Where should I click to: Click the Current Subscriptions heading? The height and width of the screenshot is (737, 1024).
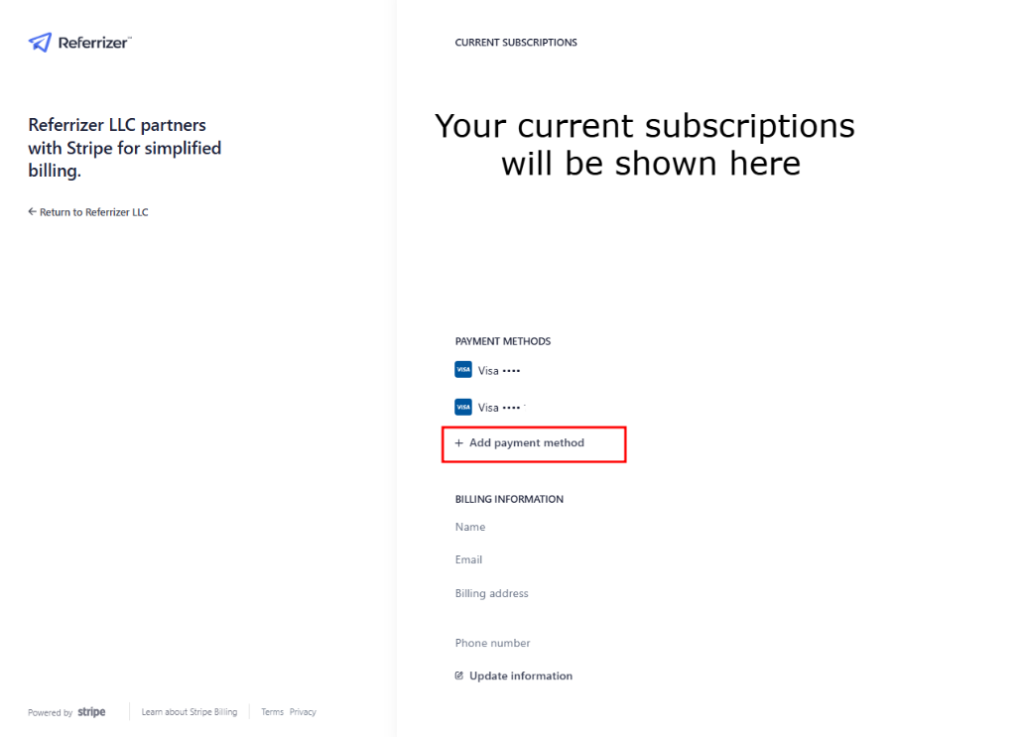tap(516, 43)
